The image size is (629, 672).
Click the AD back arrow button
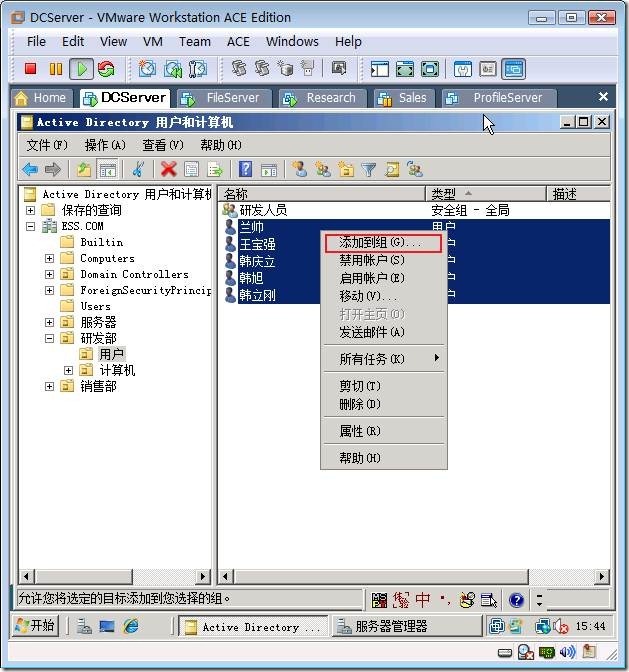click(x=30, y=170)
